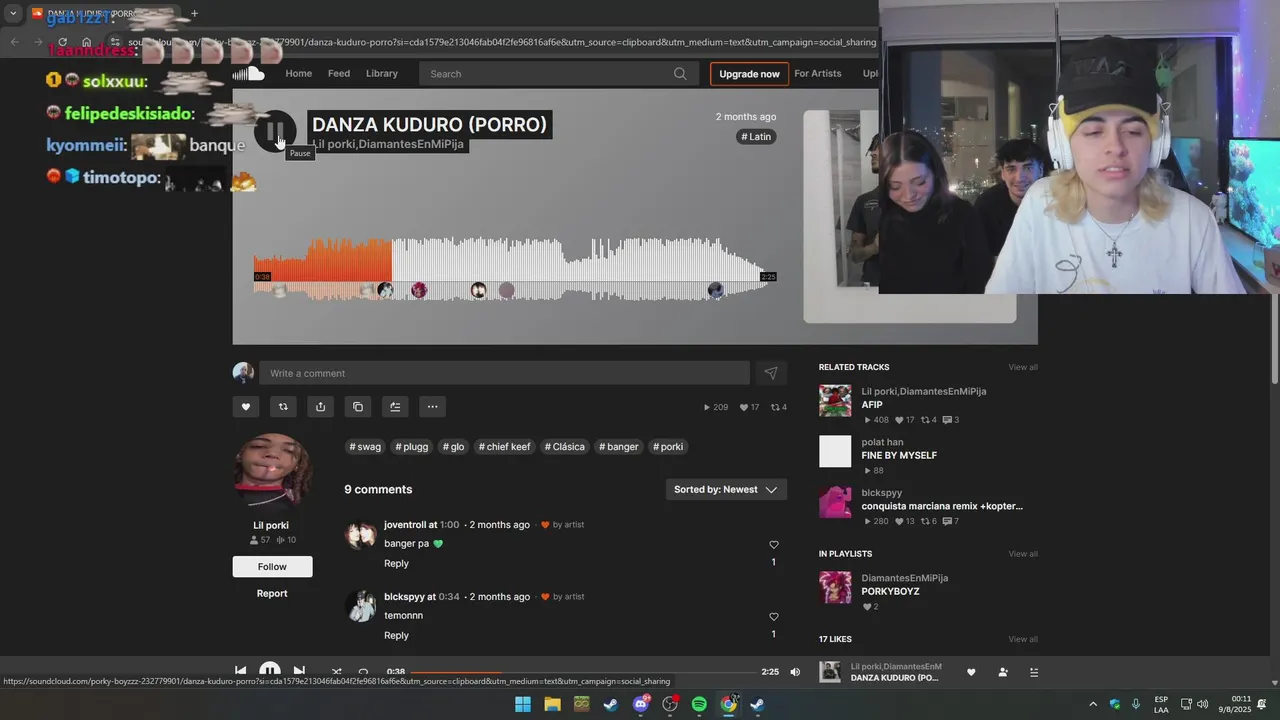Viewport: 1280px width, 720px height.
Task: Select the #Clásica tag
Action: (x=565, y=447)
